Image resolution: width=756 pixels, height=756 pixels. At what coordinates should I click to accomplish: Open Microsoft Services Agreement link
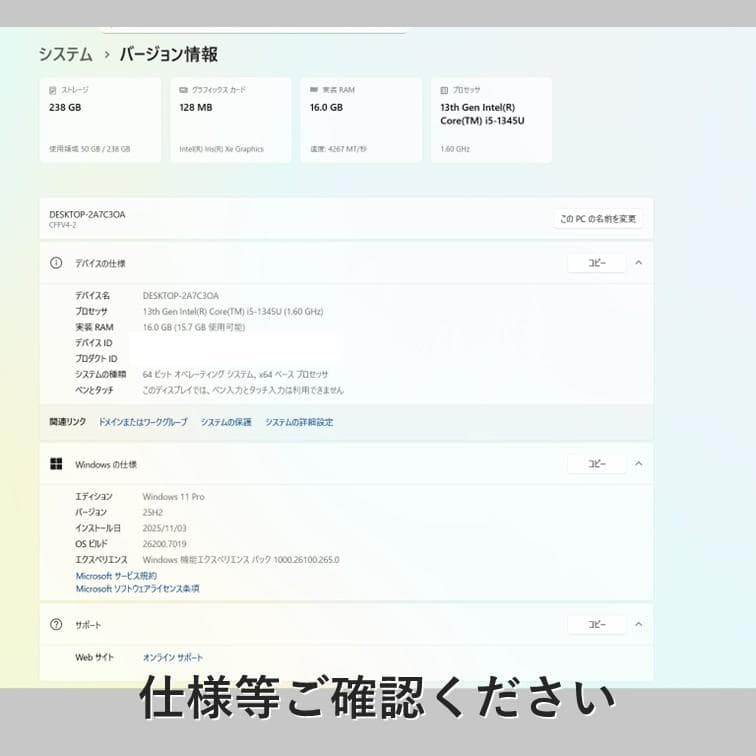116,576
